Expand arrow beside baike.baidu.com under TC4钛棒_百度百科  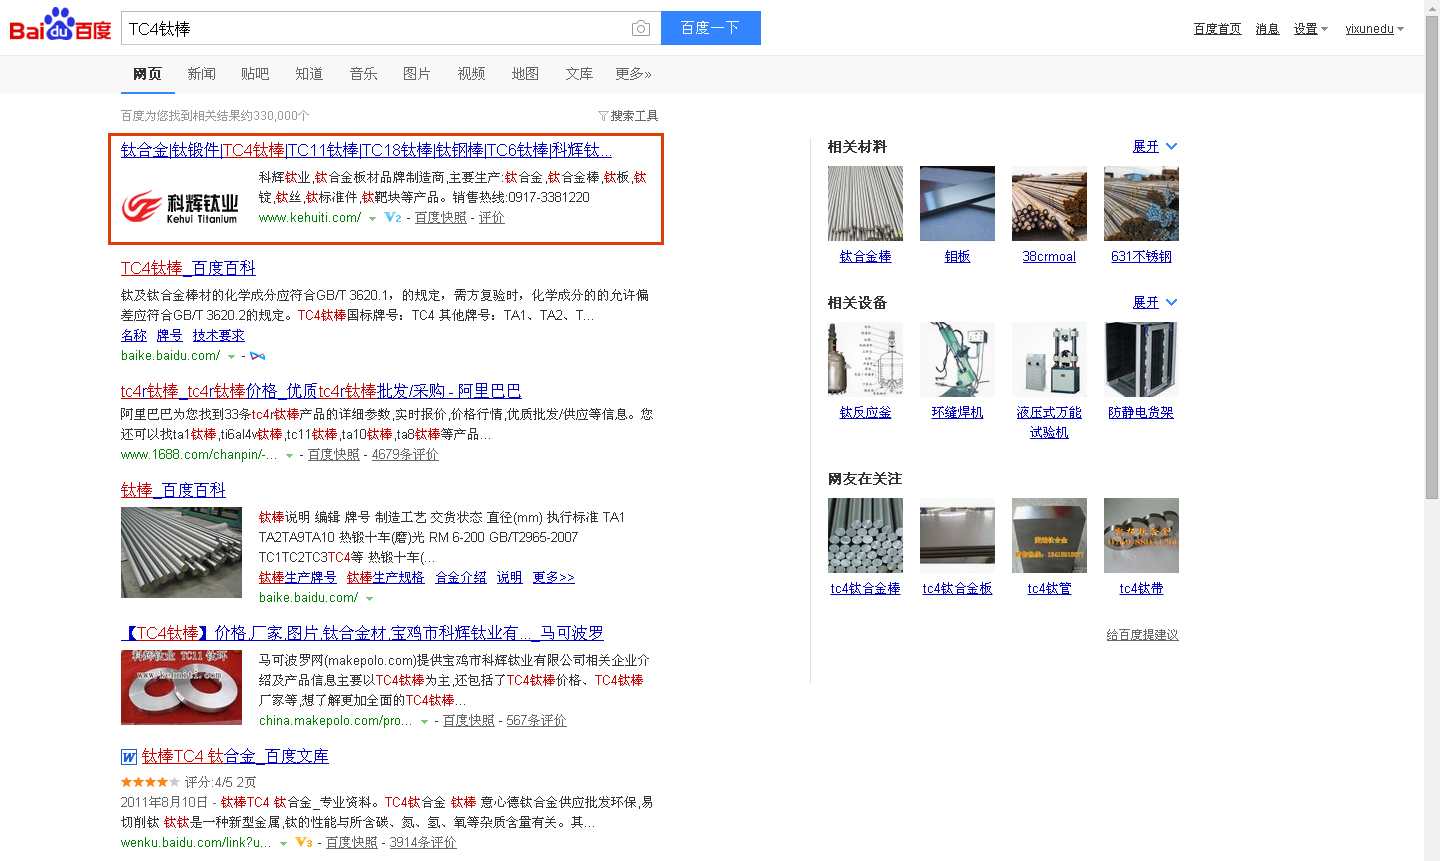pyautogui.click(x=231, y=356)
